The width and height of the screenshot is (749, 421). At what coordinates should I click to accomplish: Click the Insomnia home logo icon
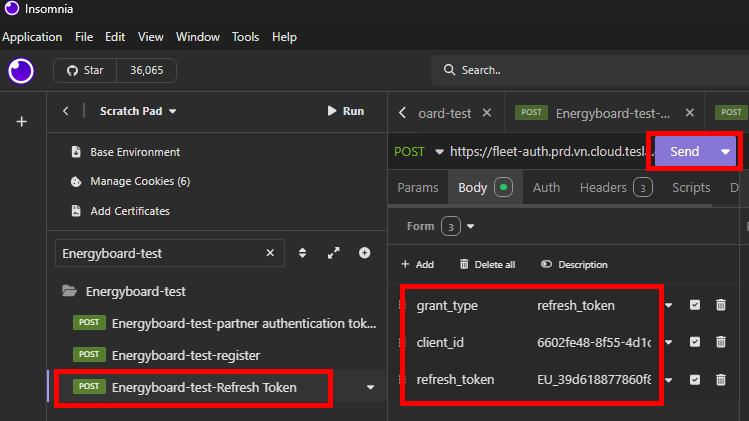click(21, 71)
